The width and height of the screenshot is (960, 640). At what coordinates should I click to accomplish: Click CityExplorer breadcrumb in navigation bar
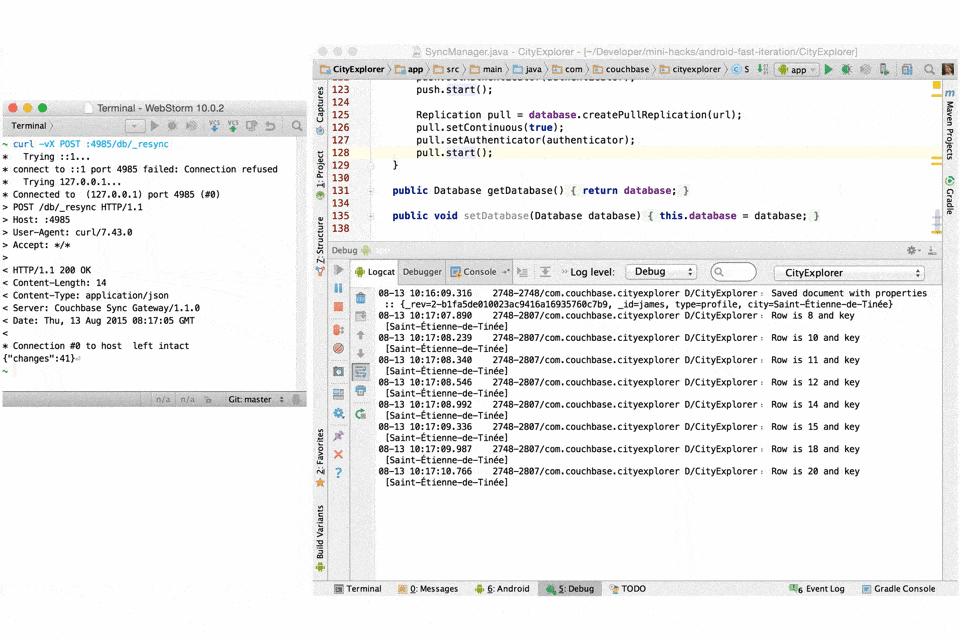pos(352,69)
